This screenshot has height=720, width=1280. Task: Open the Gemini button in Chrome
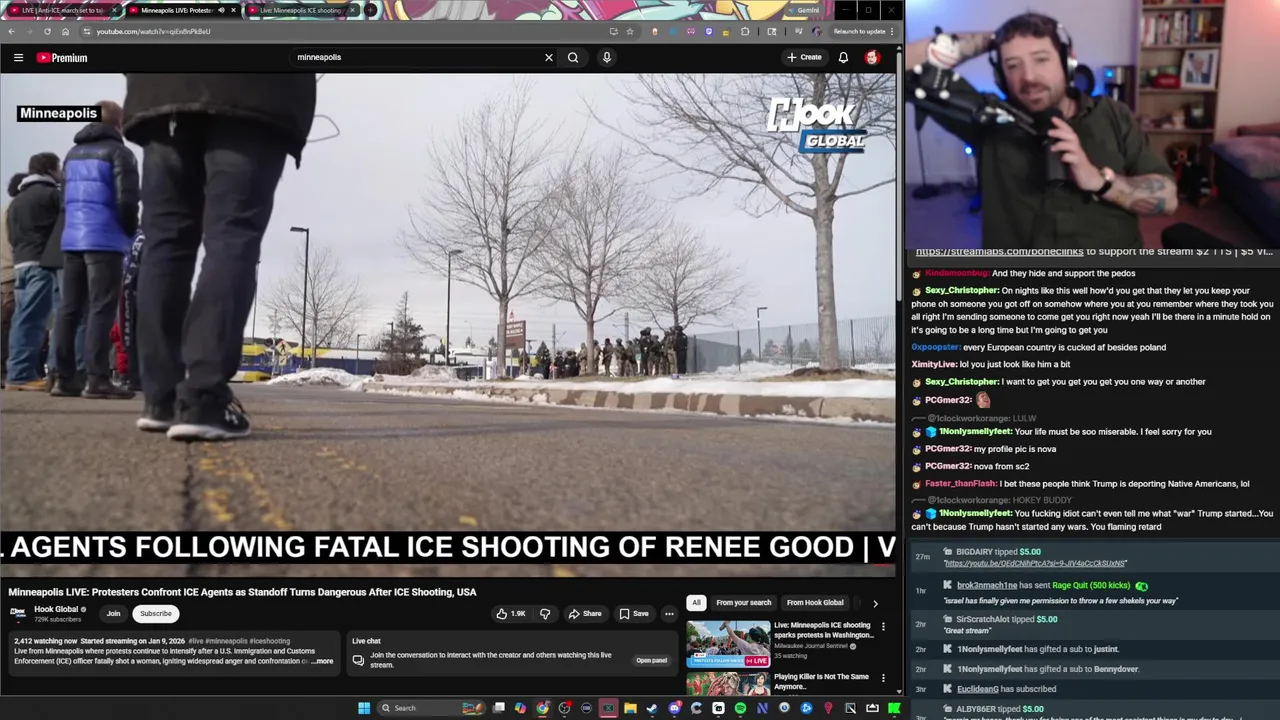803,10
